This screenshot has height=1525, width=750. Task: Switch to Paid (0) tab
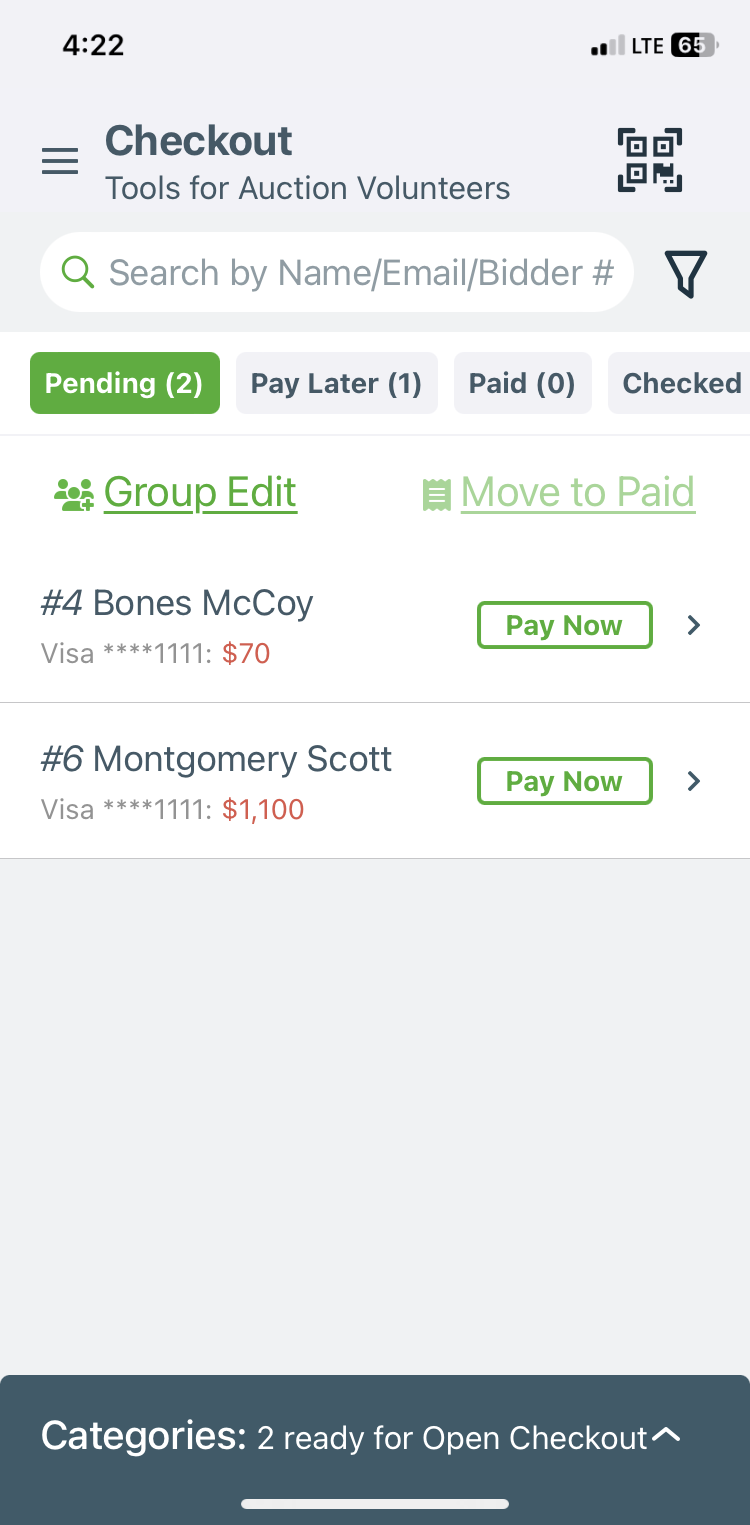[523, 383]
